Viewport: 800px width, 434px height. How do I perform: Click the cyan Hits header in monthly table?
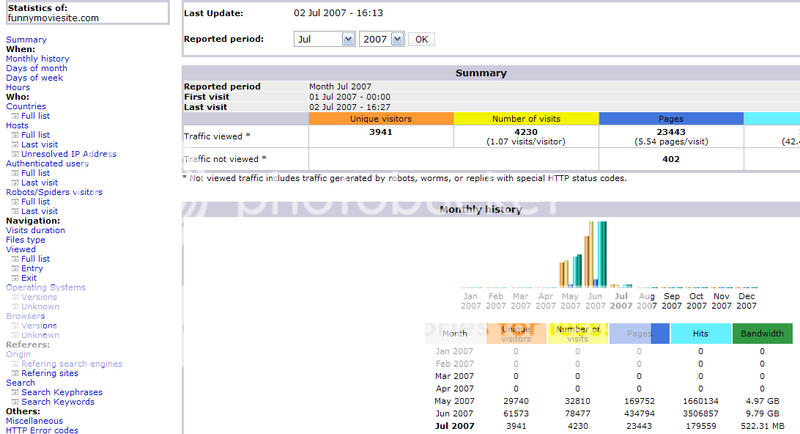pos(701,334)
